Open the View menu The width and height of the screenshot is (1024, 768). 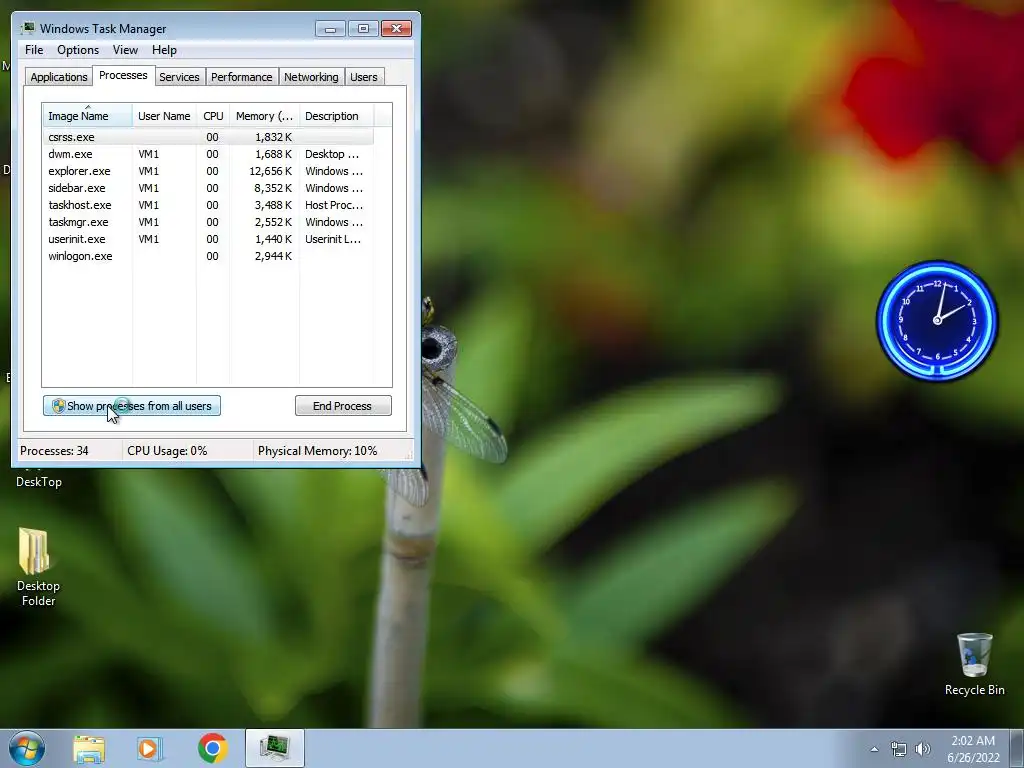(125, 50)
